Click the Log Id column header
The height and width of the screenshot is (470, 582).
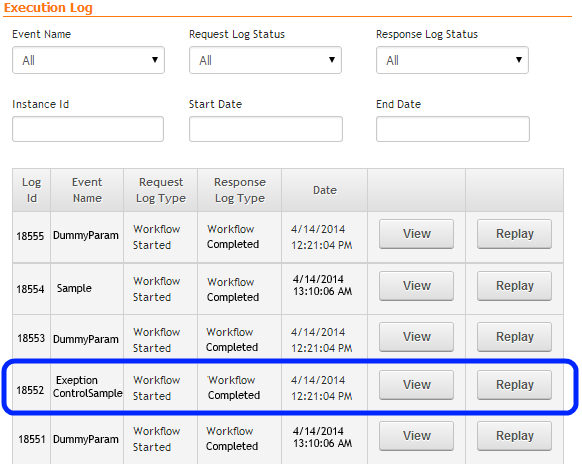[x=32, y=190]
